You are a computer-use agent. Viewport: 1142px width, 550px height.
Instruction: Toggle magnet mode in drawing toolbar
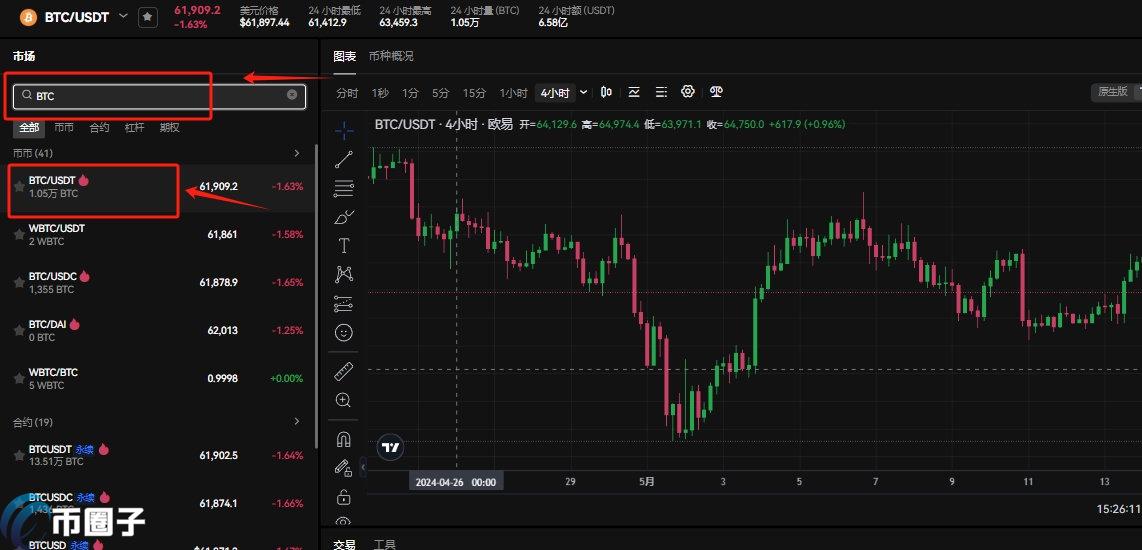(344, 439)
